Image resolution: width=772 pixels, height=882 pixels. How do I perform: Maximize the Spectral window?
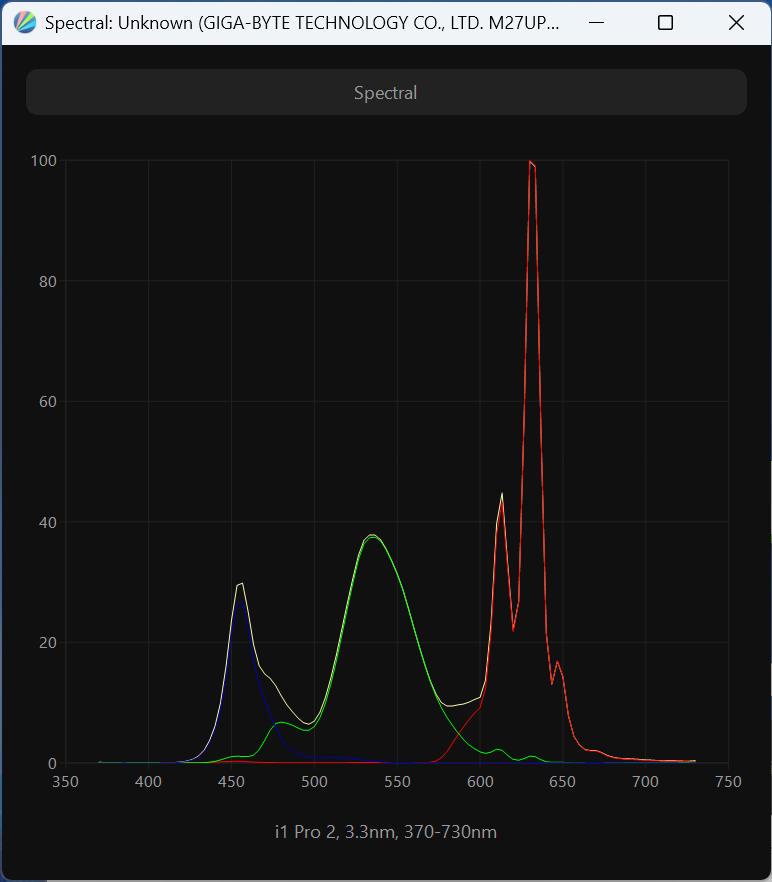(665, 22)
